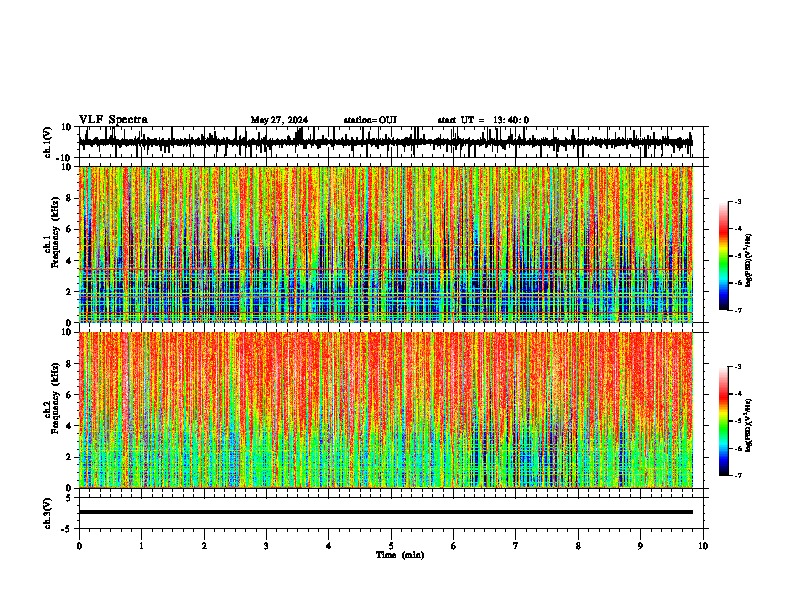Click the ch.1(V) waveform trace panel
792x612 pixels.
(x=390, y=142)
